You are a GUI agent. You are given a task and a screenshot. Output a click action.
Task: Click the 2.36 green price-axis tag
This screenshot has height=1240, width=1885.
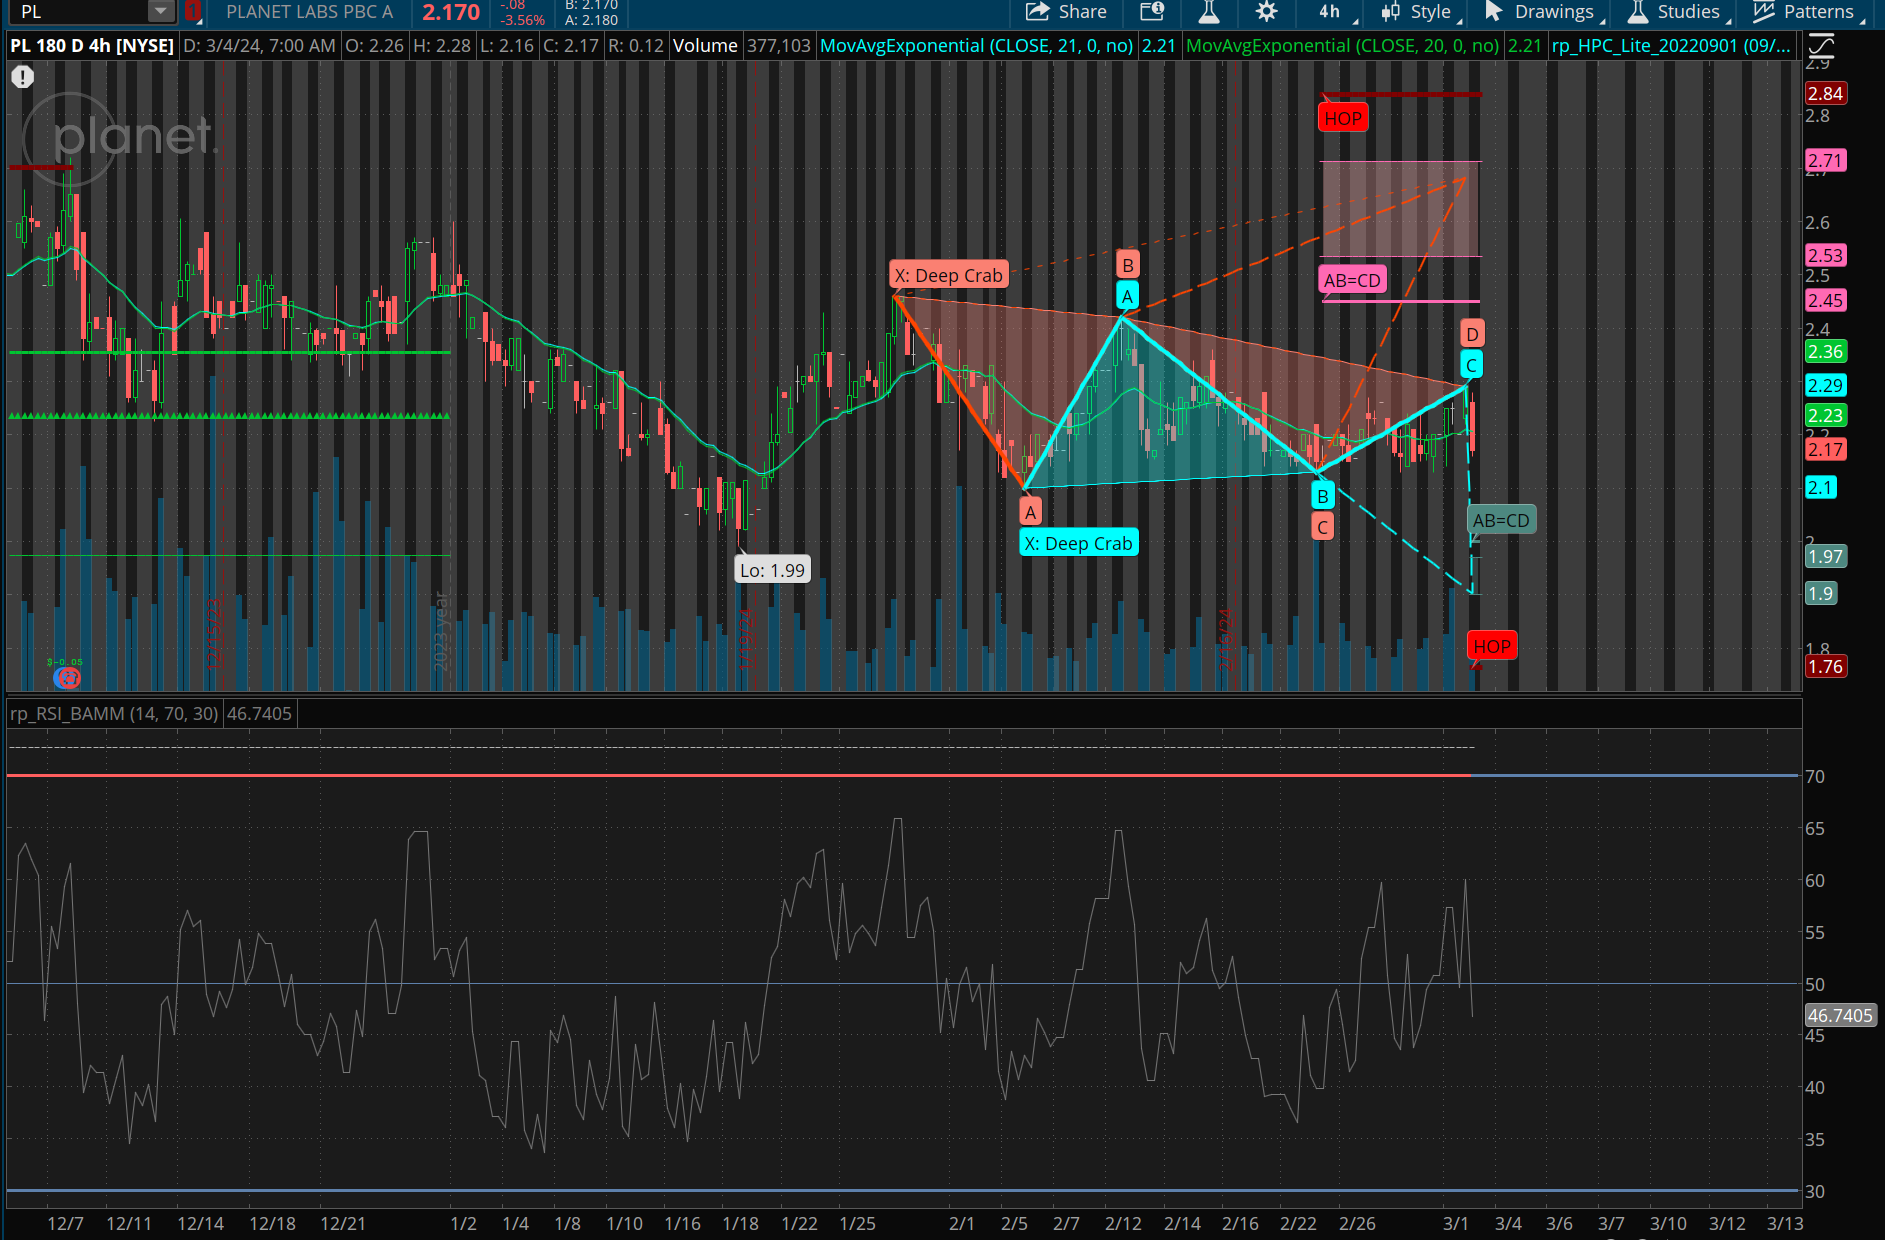pyautogui.click(x=1825, y=352)
